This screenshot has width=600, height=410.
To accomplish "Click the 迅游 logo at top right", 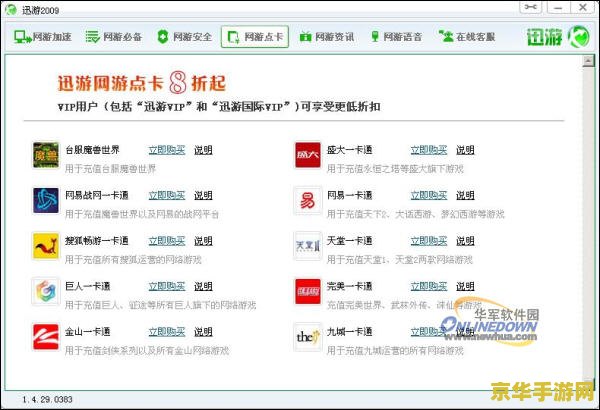I will coord(558,37).
